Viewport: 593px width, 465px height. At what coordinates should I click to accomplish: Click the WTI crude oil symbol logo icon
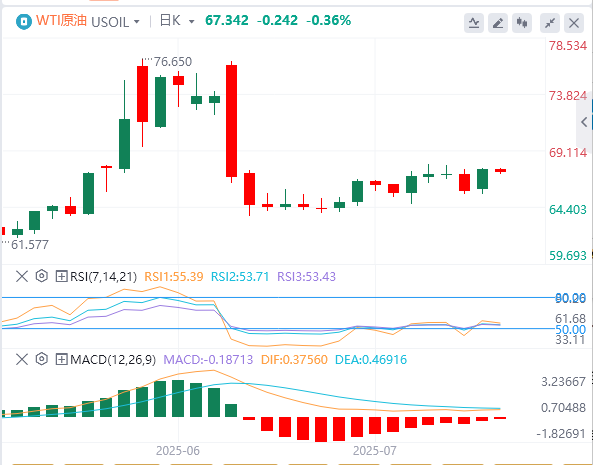point(23,22)
